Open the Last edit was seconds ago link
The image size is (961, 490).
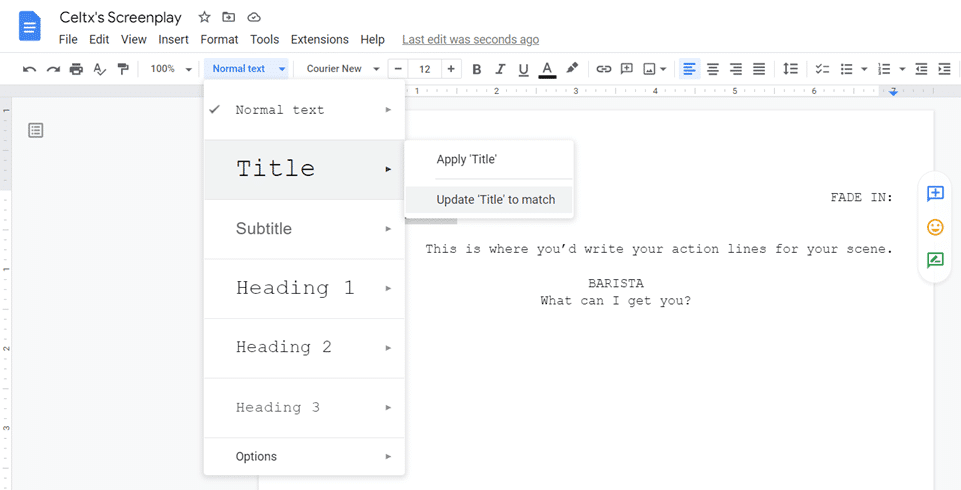(x=471, y=39)
